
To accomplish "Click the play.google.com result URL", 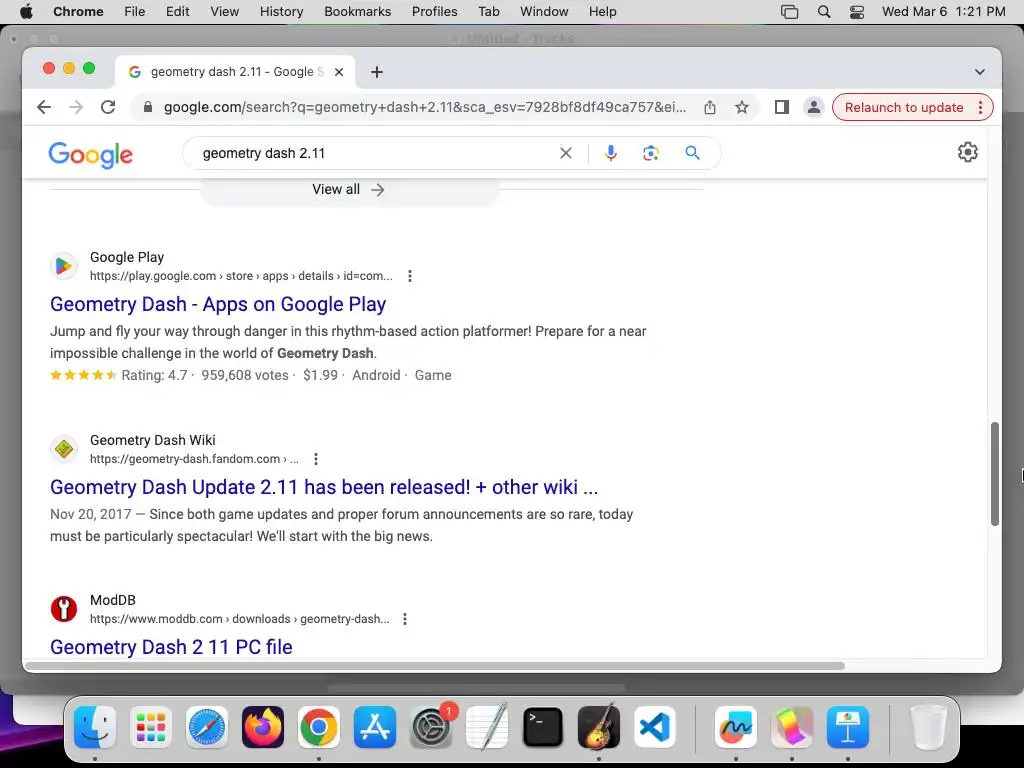I will tap(241, 276).
